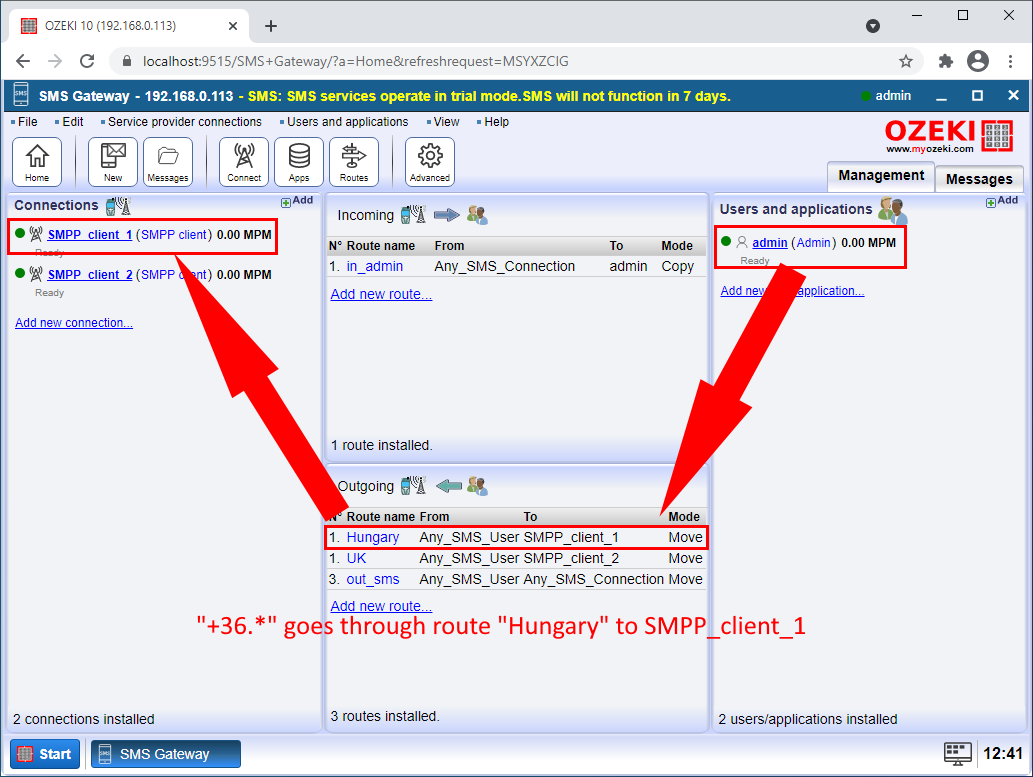Open the Service provider connections menu
Screen dimensions: 1033x777
pos(184,122)
